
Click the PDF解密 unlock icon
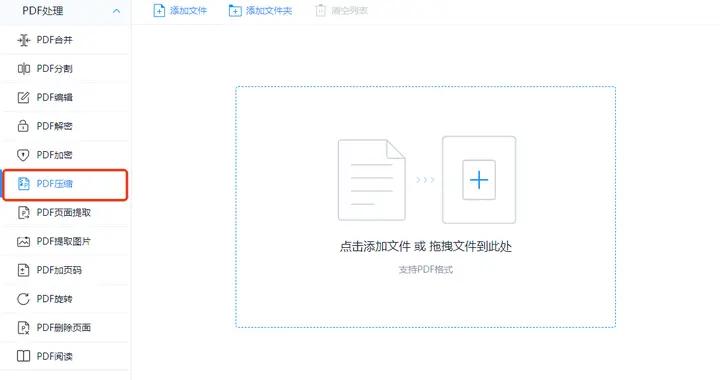point(23,126)
